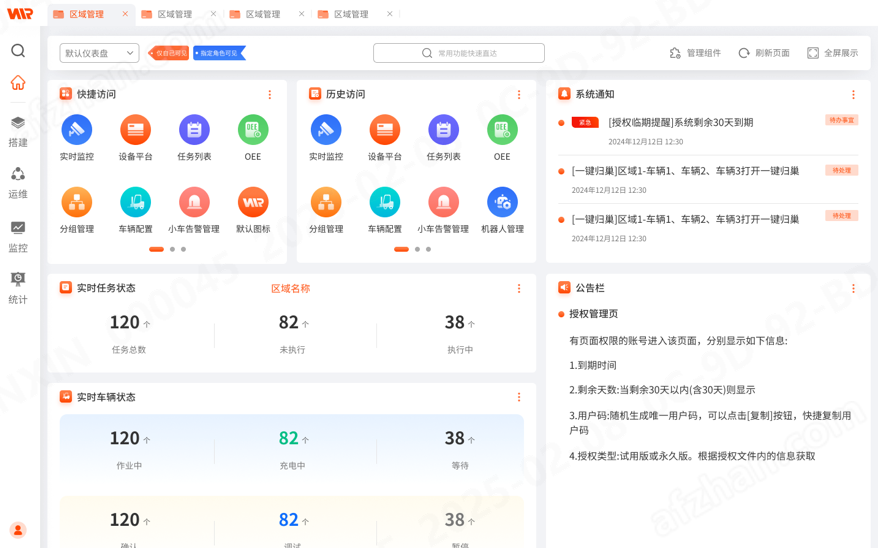Image resolution: width=878 pixels, height=548 pixels.
Task: Open 实时监控 in the 快捷访问 panel
Action: pos(77,130)
